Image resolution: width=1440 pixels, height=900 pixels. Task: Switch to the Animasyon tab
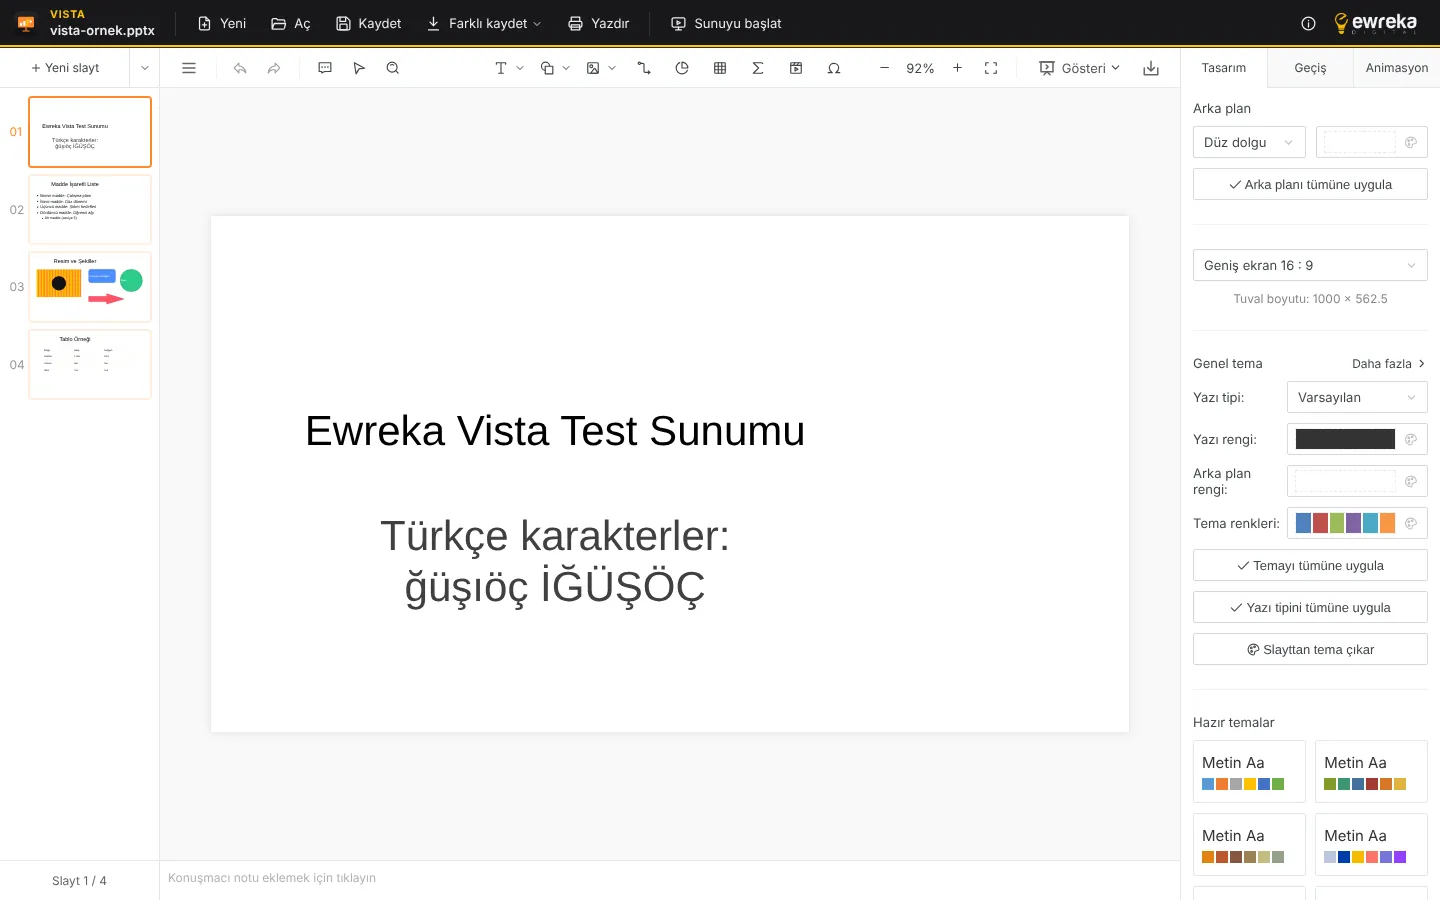pos(1397,68)
